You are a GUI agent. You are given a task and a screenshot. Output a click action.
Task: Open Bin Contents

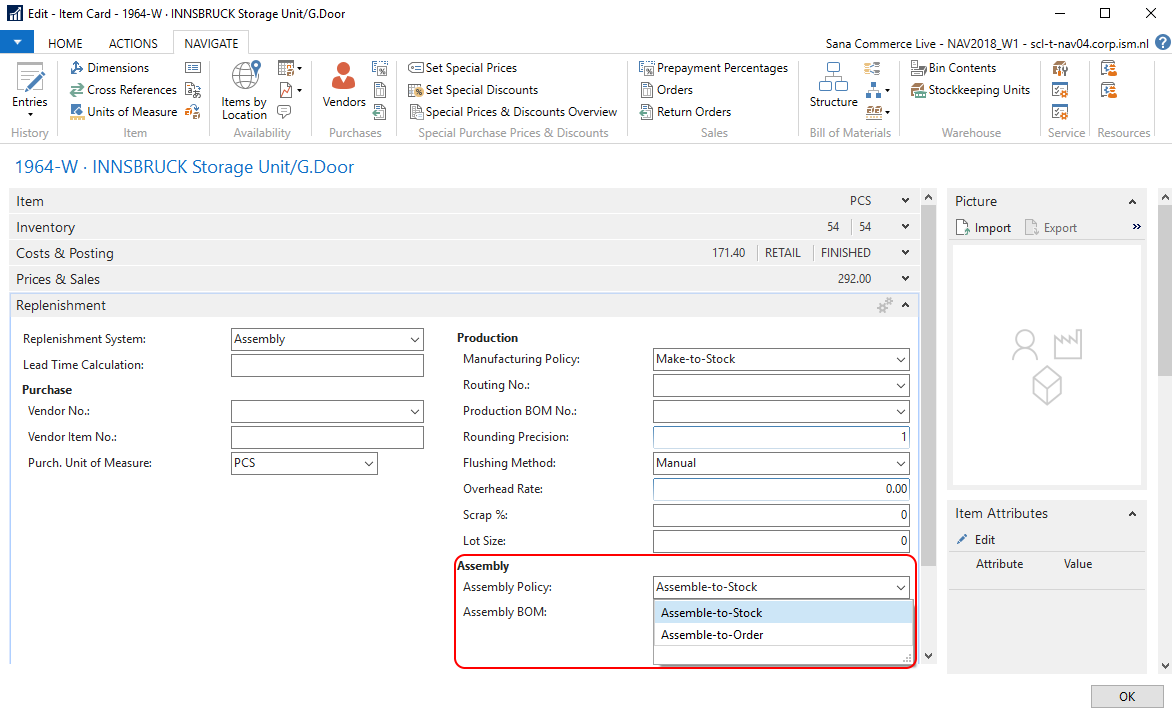pyautogui.click(x=961, y=68)
